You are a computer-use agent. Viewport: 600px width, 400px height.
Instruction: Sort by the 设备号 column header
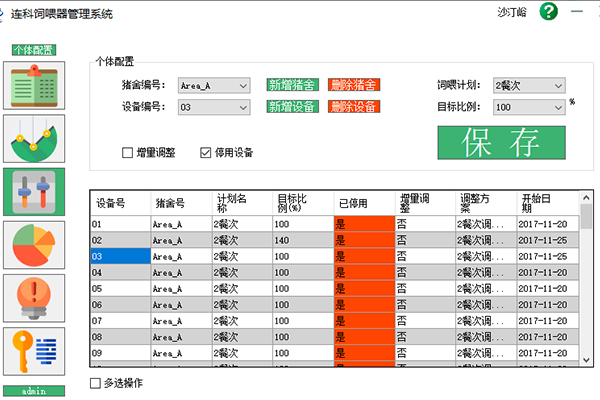[120, 201]
